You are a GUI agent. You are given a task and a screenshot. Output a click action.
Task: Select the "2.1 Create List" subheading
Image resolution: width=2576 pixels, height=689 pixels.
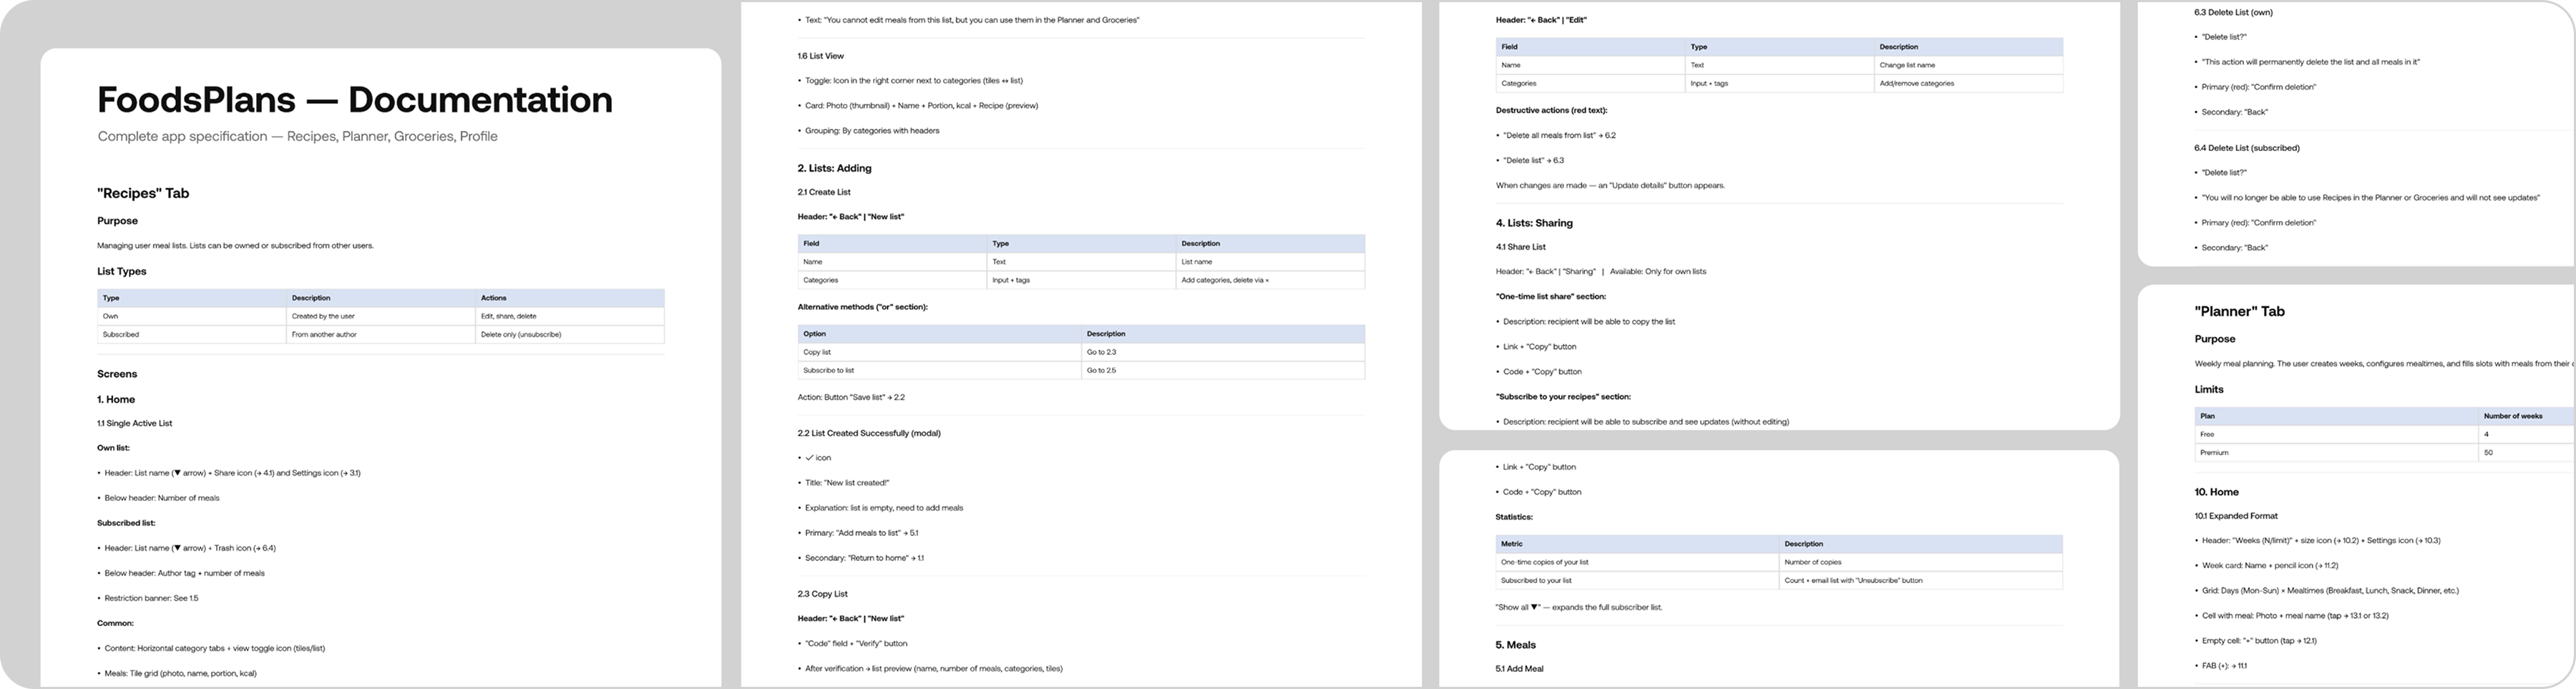[x=825, y=192]
